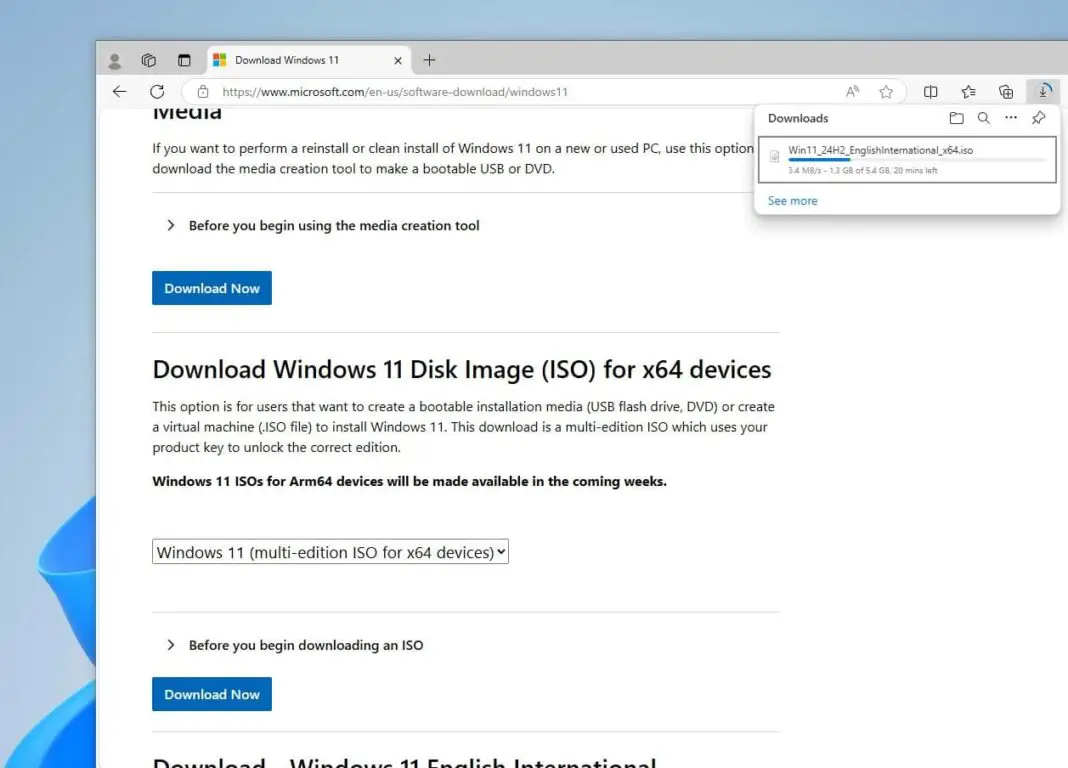Click the site permissions lock icon
Image resolution: width=1068 pixels, height=768 pixels.
pos(203,91)
